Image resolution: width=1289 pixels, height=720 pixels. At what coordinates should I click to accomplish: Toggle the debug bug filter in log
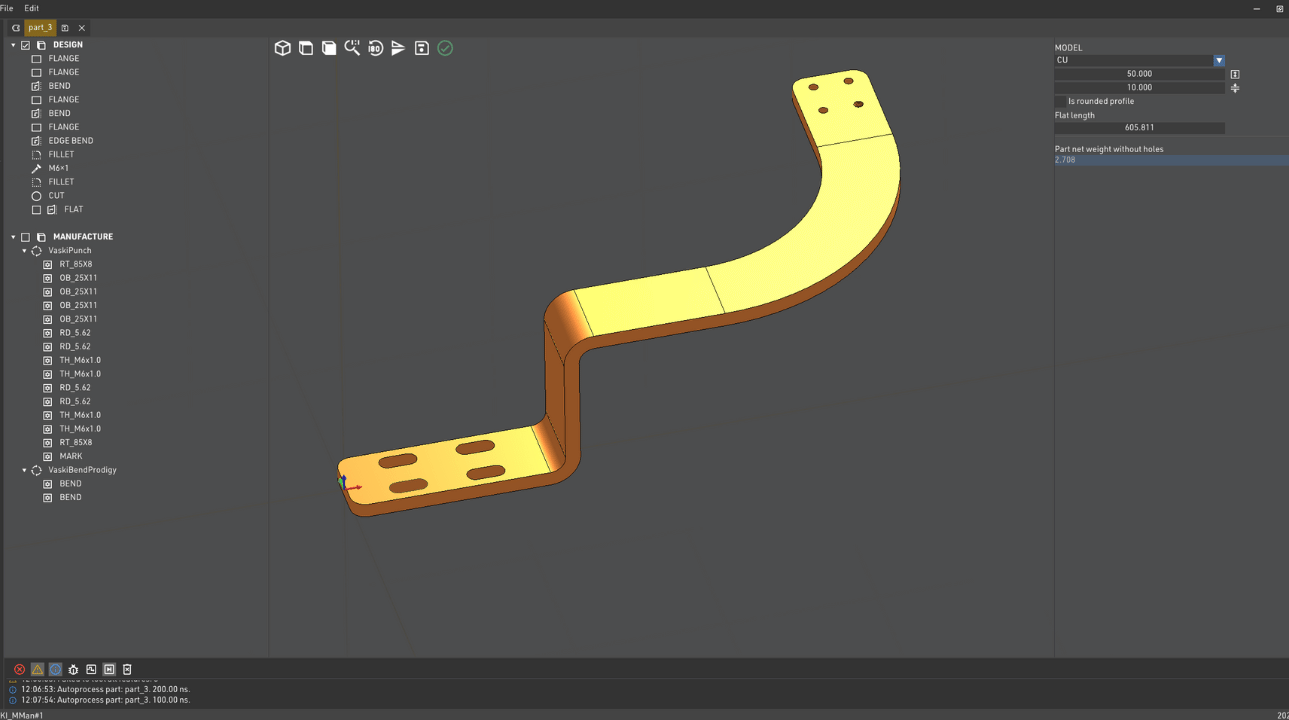pyautogui.click(x=73, y=669)
